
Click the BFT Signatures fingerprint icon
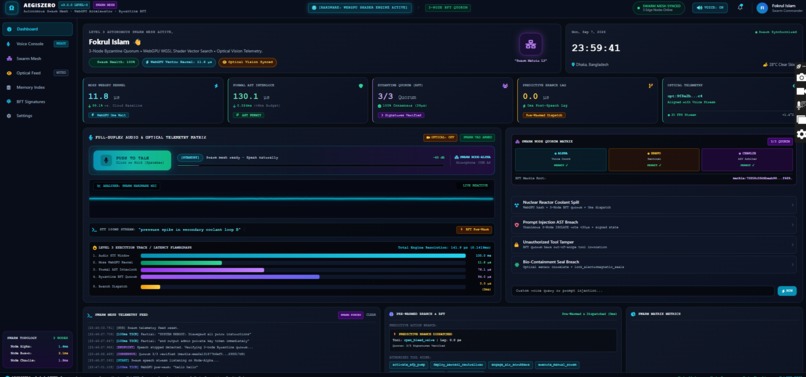click(9, 102)
